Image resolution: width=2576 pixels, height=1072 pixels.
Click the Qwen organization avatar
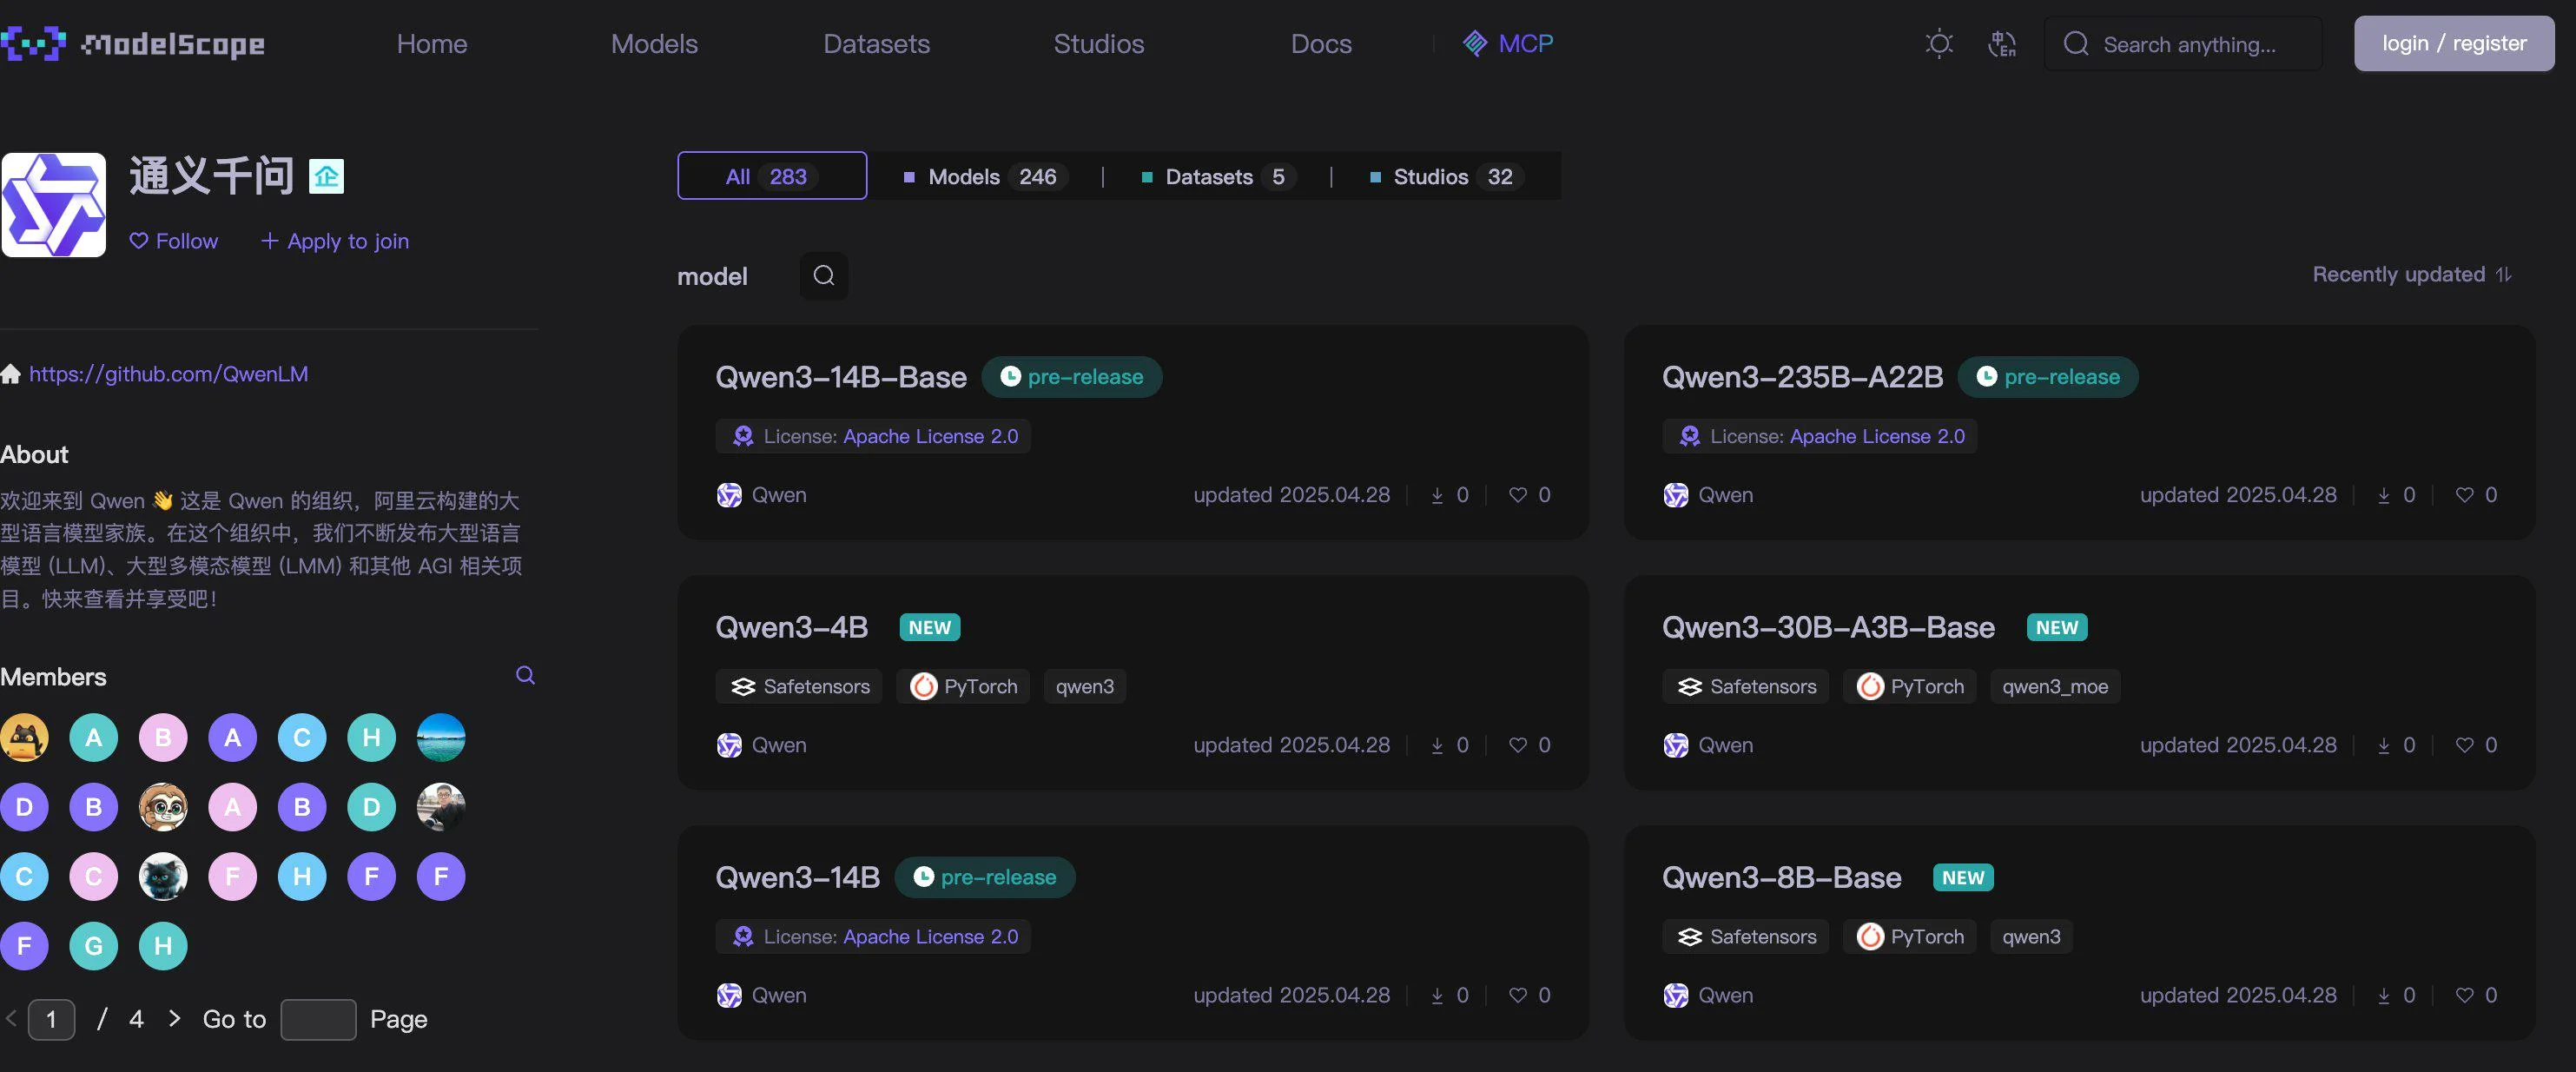click(53, 205)
